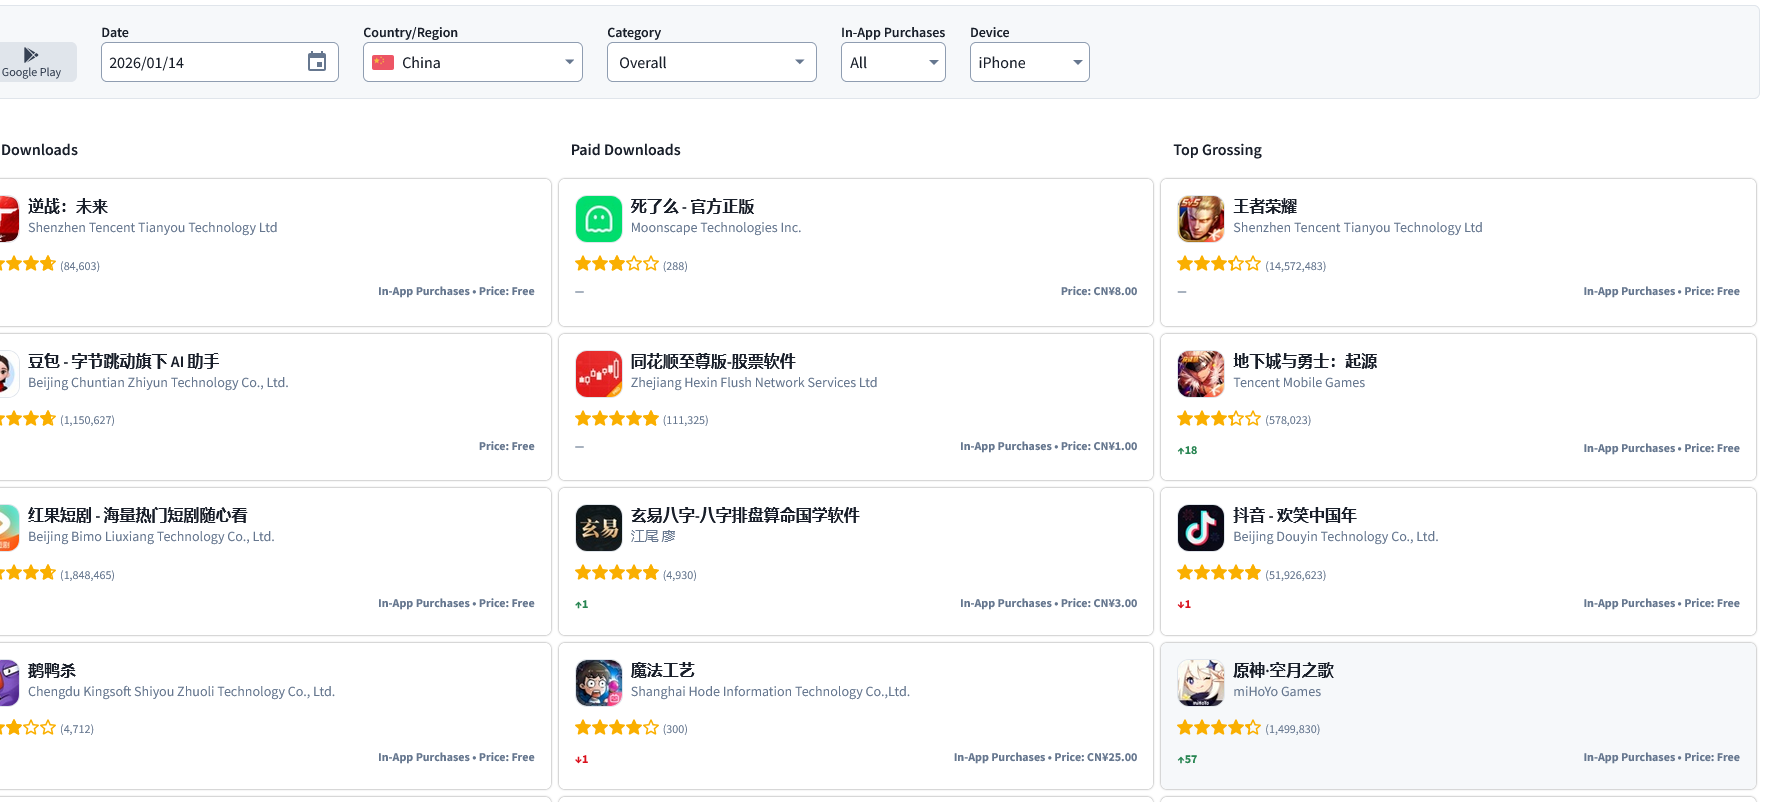Click publisher Zhejiang Hexin Flush Network Services Ltd
The height and width of the screenshot is (802, 1768).
tap(754, 383)
